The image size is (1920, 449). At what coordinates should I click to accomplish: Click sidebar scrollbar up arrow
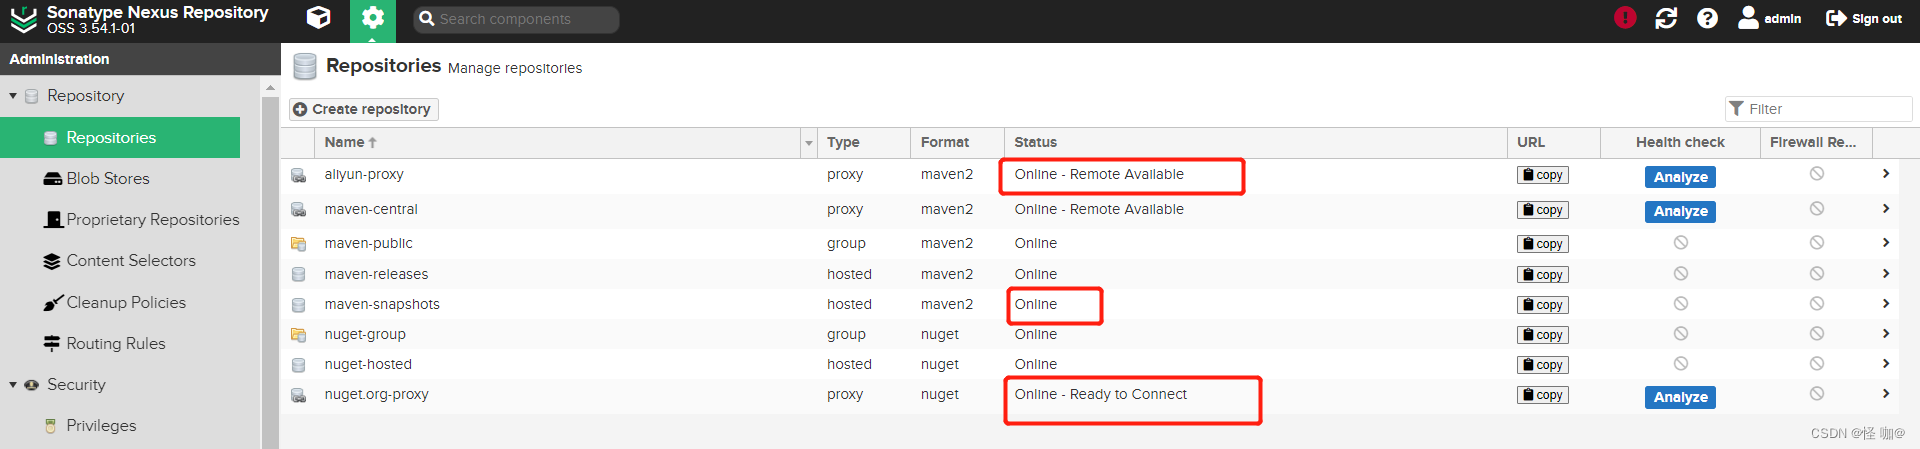[270, 88]
